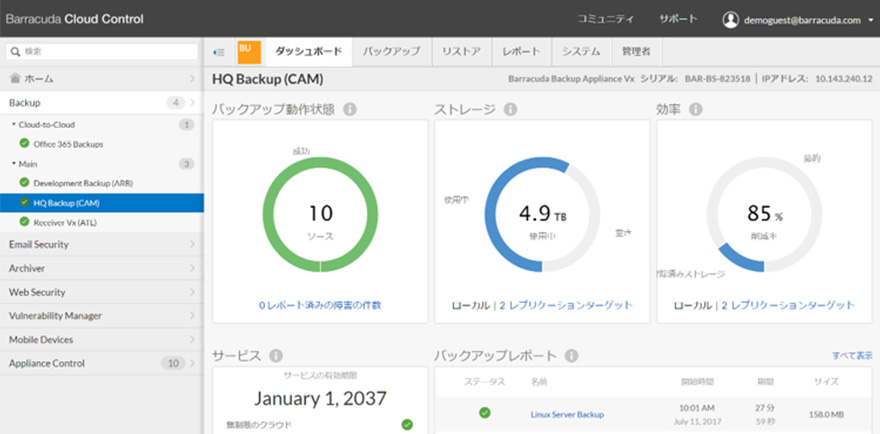Open Linux Server Backup report link

[567, 414]
